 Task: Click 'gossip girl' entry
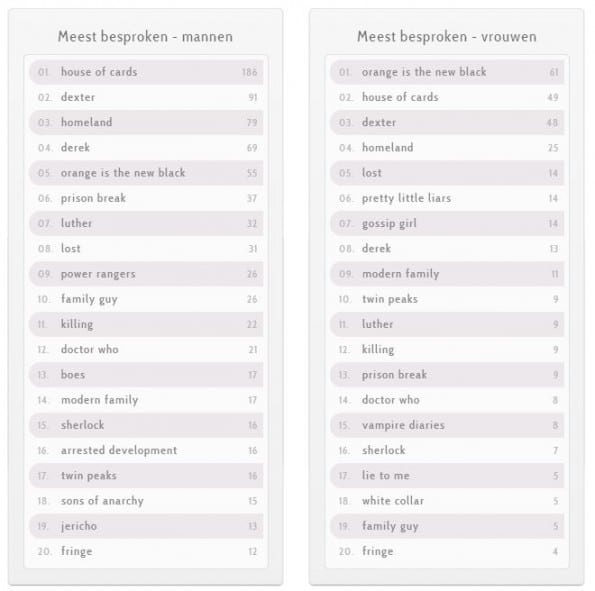pyautogui.click(x=447, y=223)
